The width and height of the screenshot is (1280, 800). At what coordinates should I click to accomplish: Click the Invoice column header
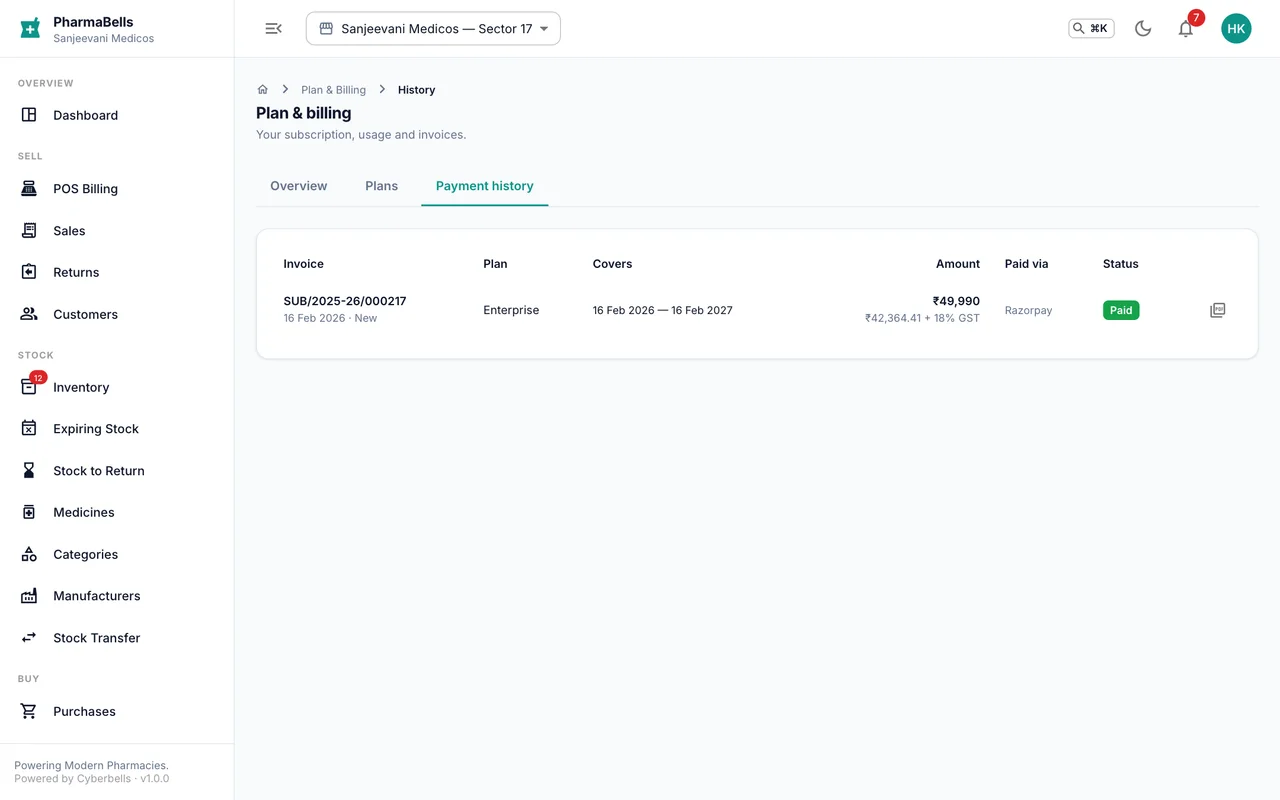304,264
